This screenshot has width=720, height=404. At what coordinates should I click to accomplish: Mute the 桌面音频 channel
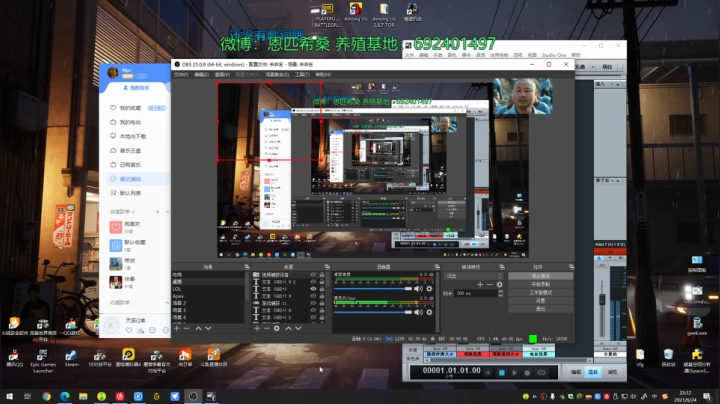(418, 289)
